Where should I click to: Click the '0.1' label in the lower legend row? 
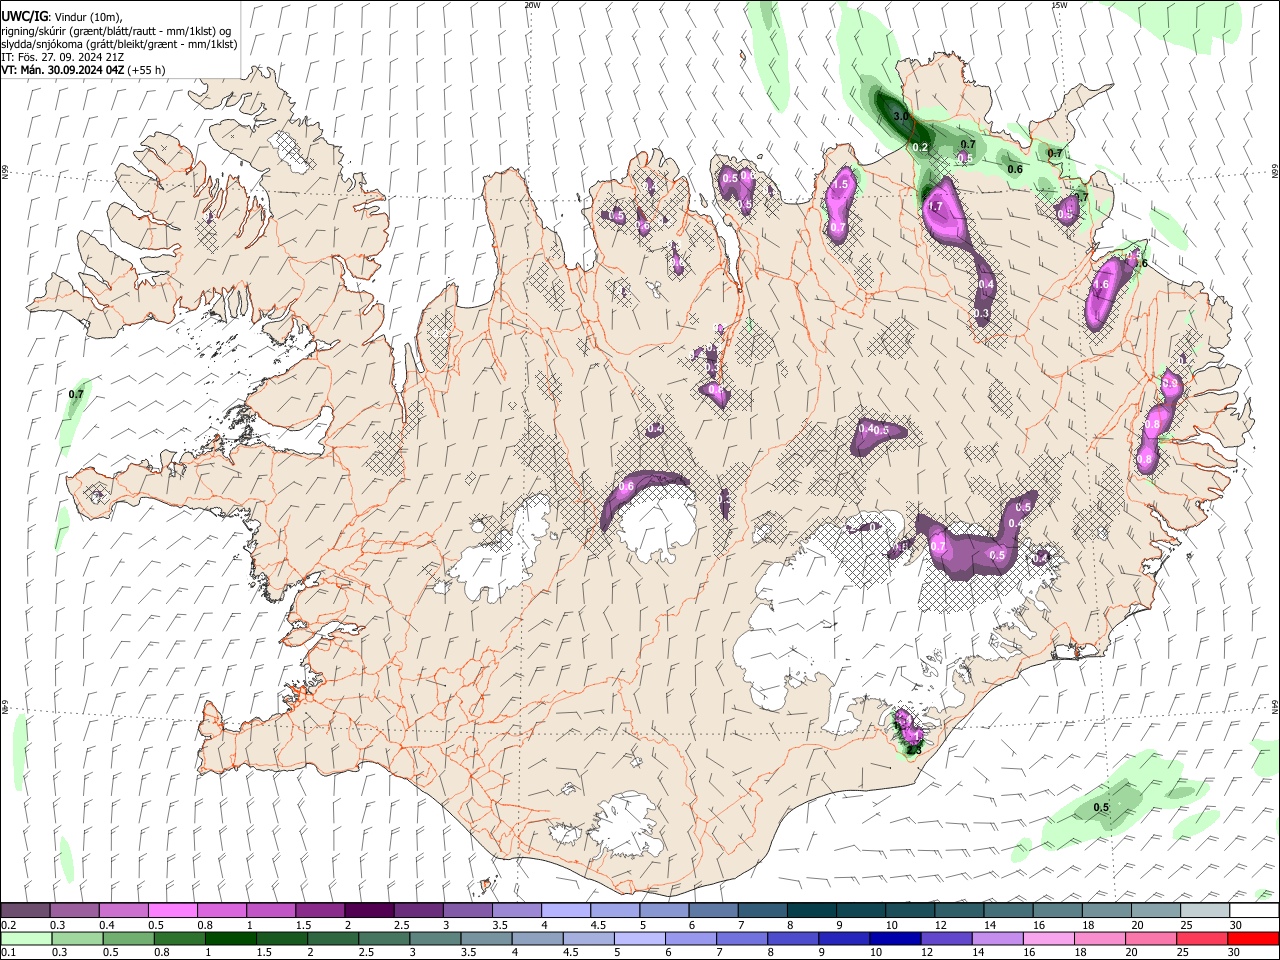[8, 953]
